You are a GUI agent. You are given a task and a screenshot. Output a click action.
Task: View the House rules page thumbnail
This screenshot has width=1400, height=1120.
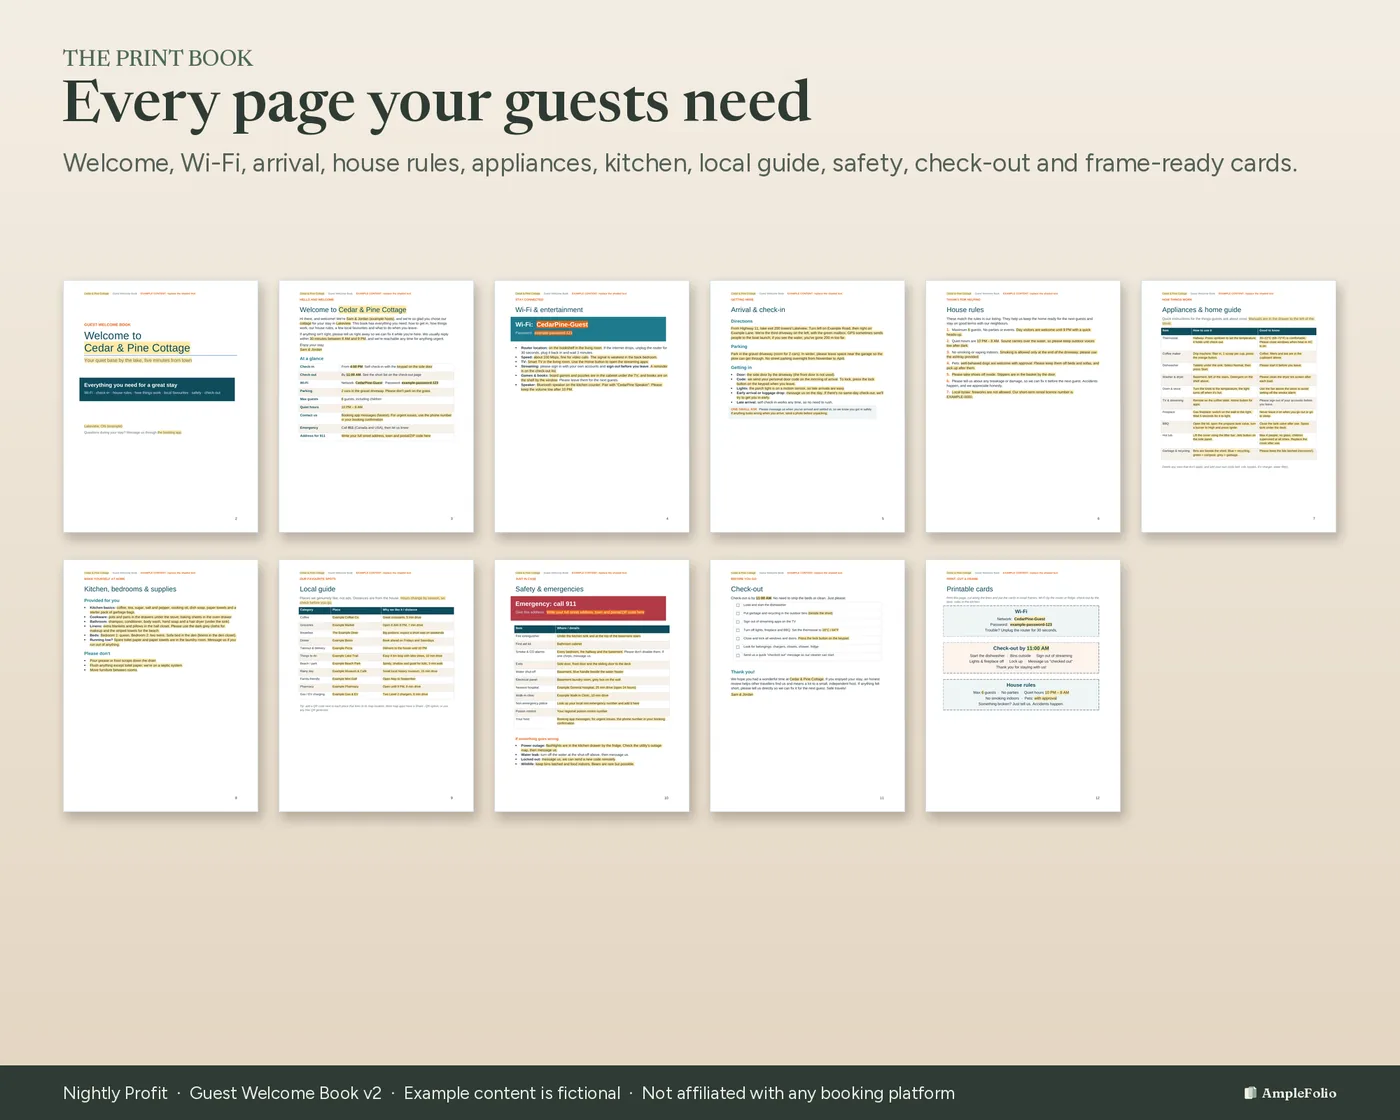point(1023,406)
